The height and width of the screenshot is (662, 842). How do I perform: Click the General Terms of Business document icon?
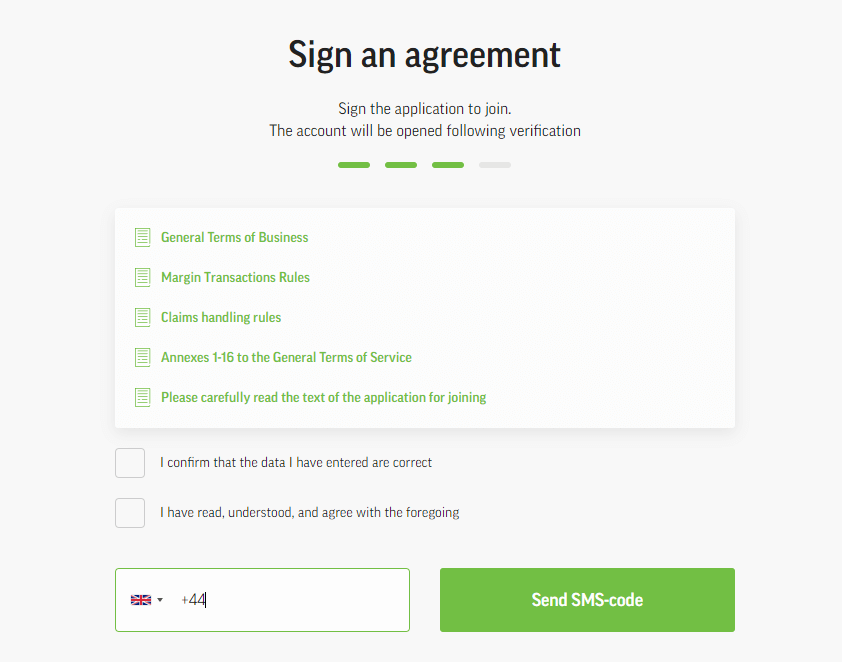tap(142, 237)
